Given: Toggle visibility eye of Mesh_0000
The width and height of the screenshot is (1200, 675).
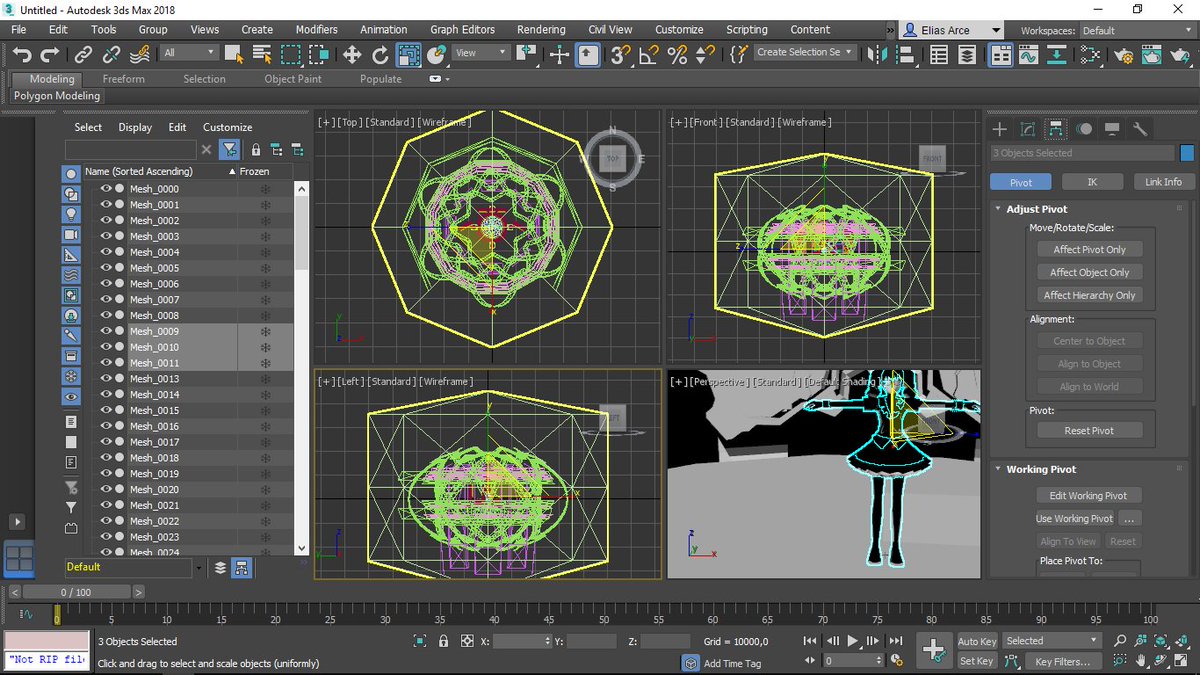Looking at the screenshot, I should pyautogui.click(x=106, y=189).
